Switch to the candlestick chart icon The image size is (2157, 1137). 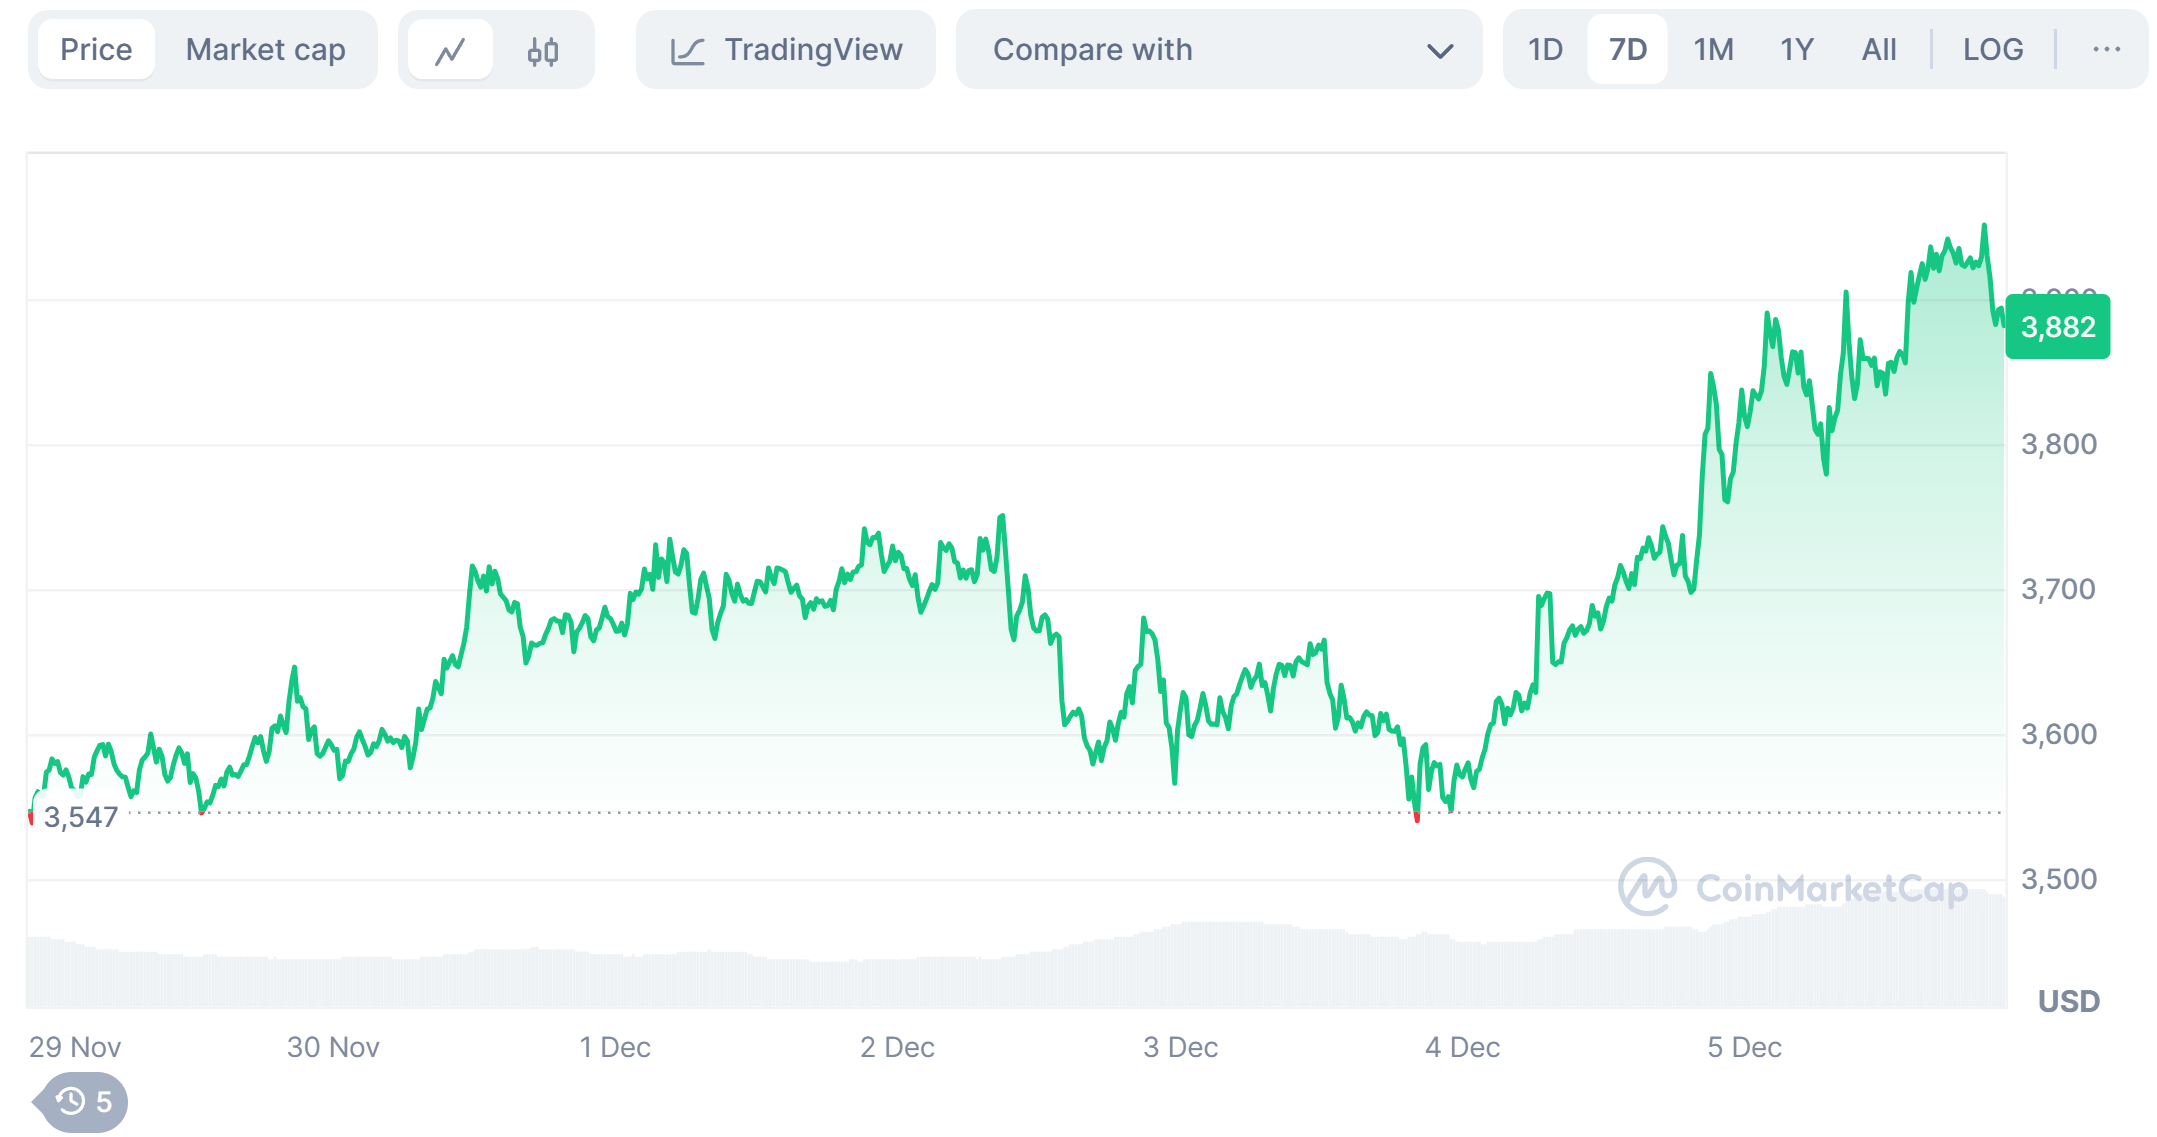pyautogui.click(x=541, y=48)
